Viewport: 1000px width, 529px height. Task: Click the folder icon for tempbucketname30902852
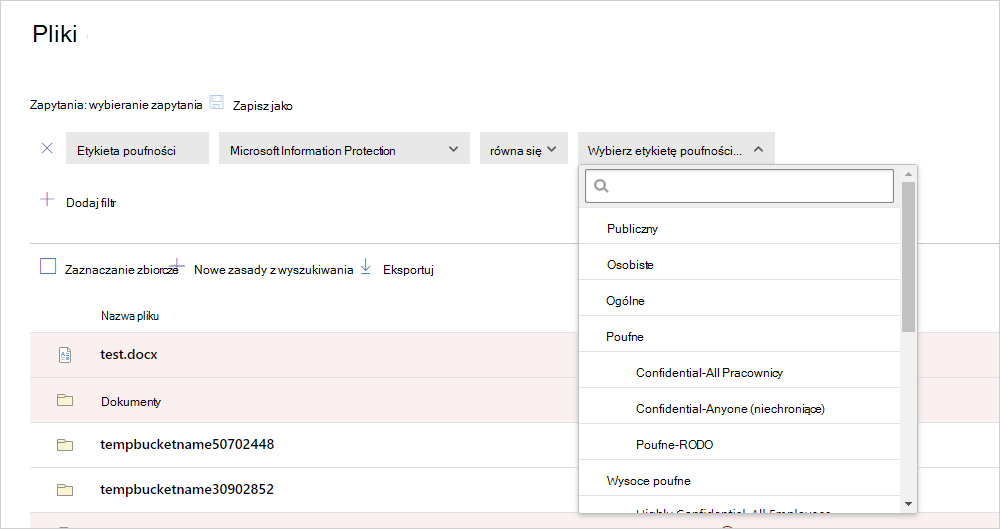coord(65,490)
